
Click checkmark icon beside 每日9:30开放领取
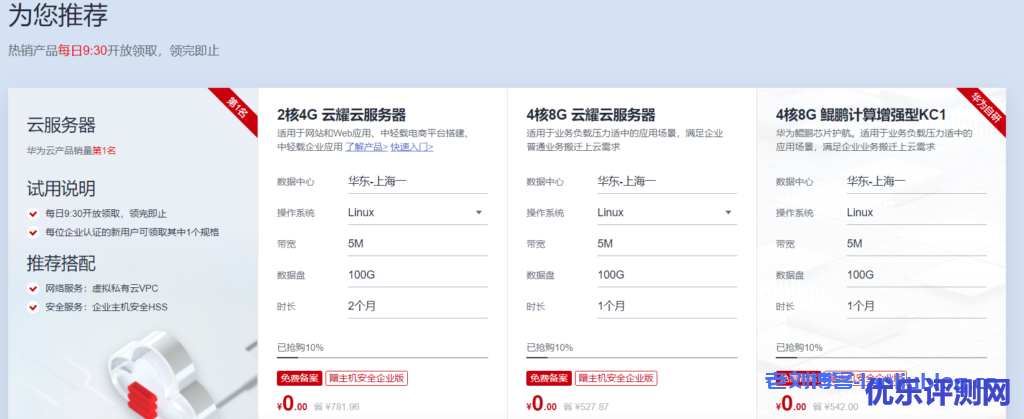coord(34,214)
